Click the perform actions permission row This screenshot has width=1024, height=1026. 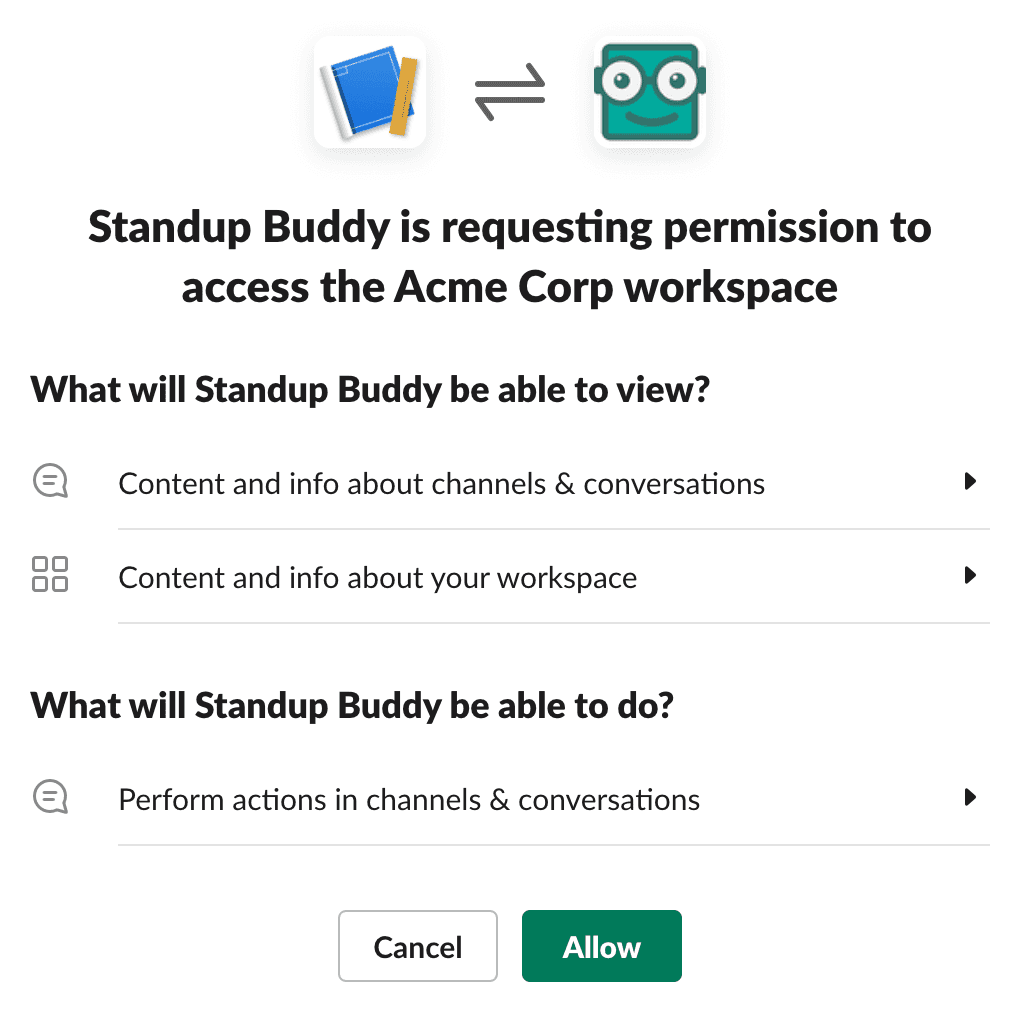(408, 798)
